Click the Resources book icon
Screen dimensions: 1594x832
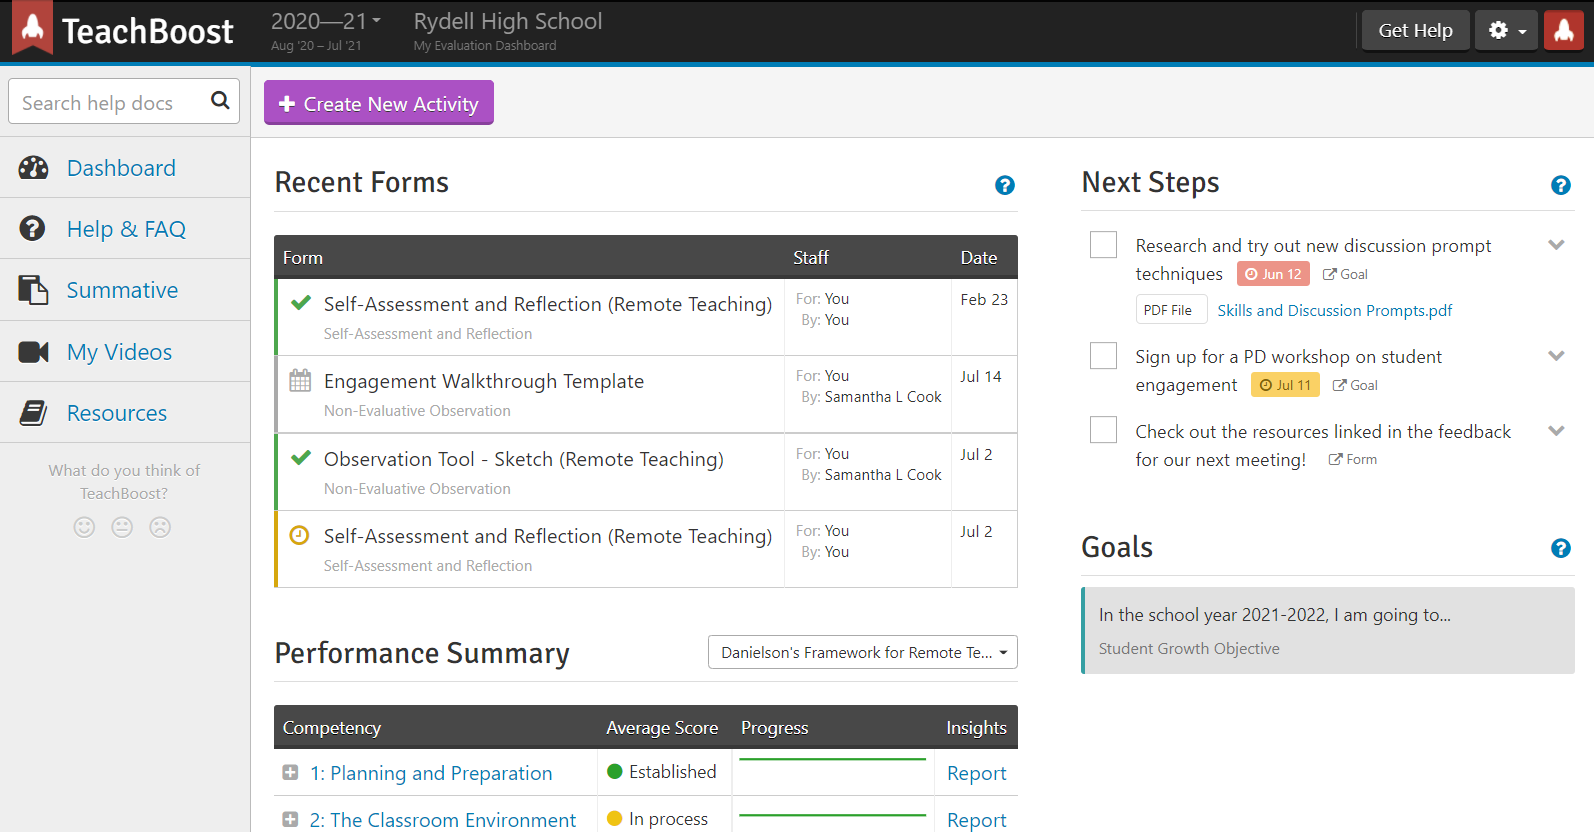[x=33, y=413]
